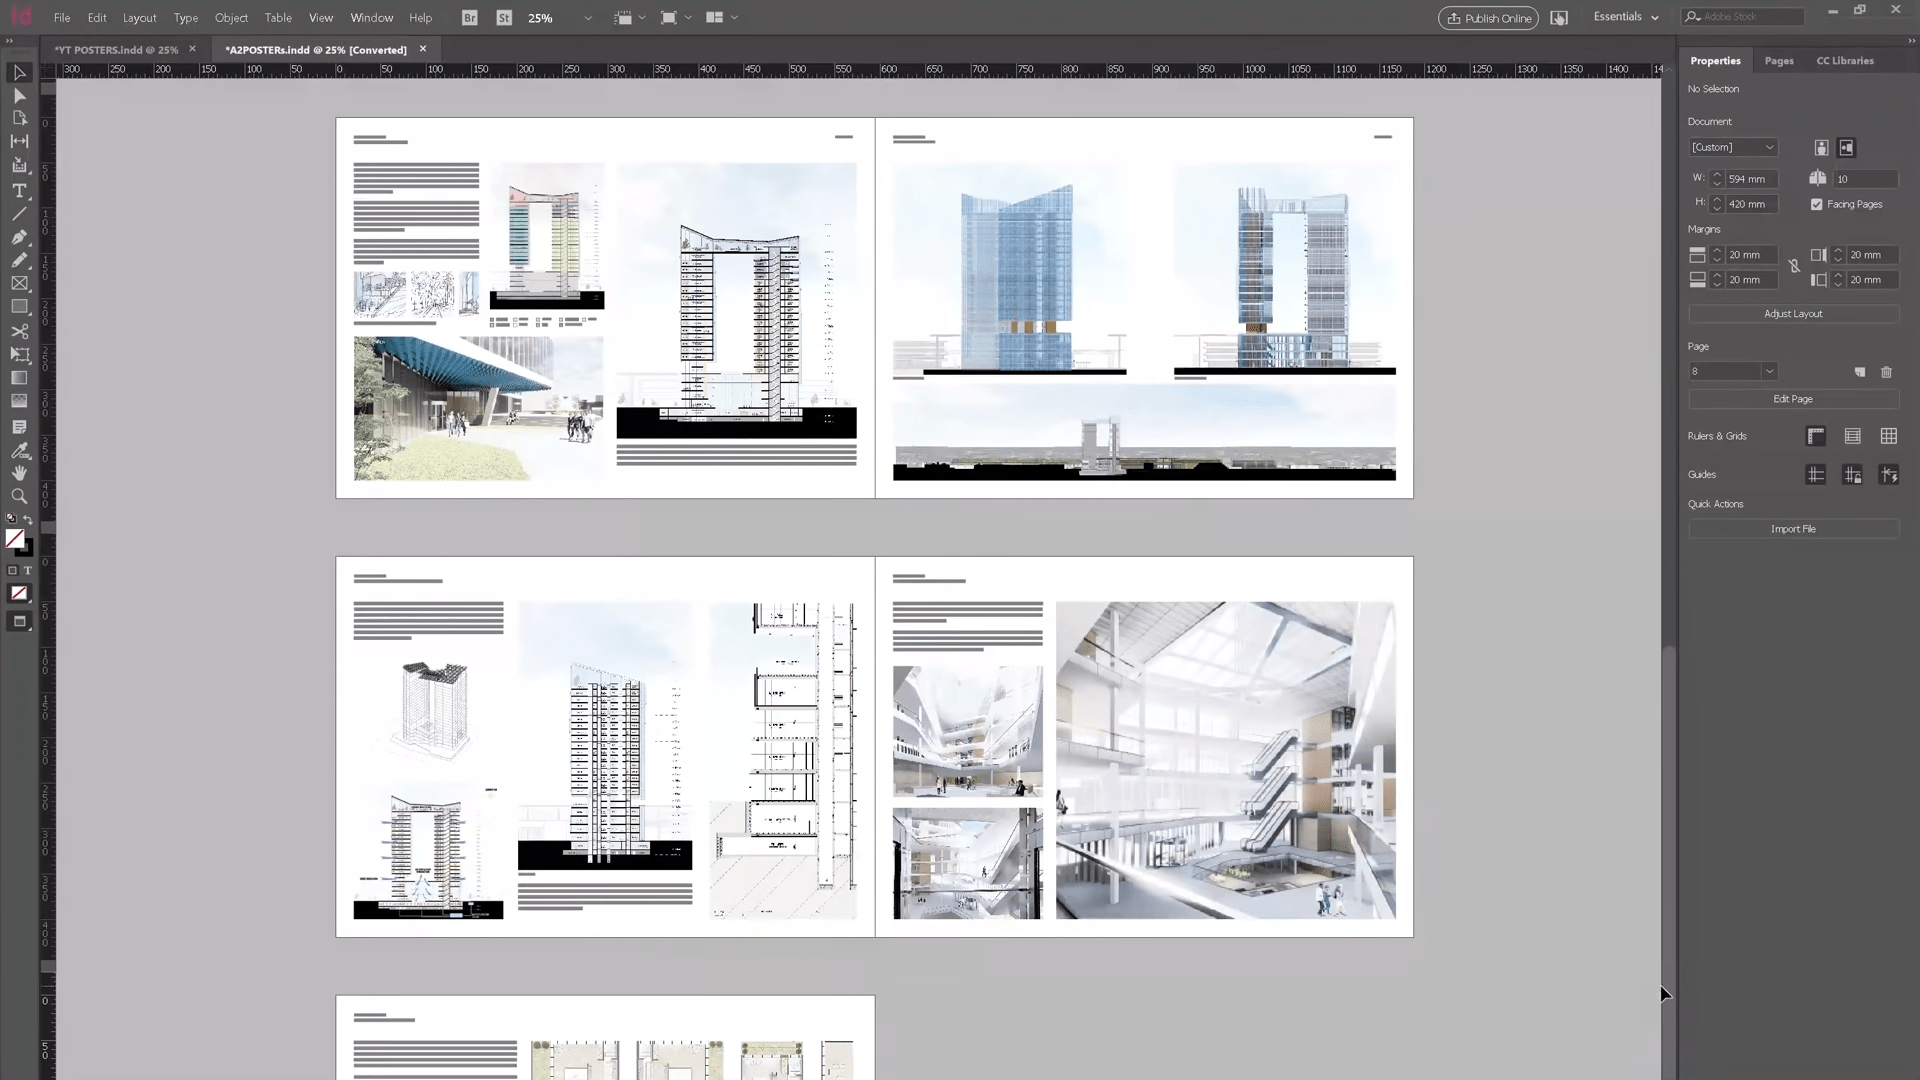Click the Fill color swatch
The image size is (1920, 1080).
(14, 539)
